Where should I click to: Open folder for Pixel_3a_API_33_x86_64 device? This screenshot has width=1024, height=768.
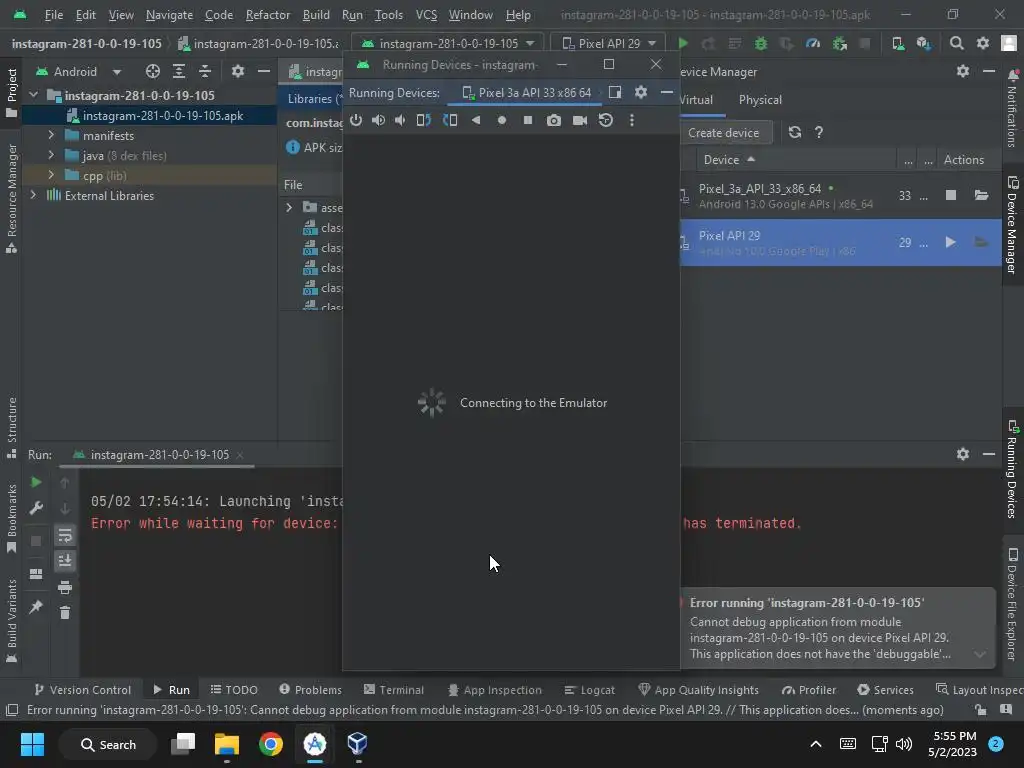tap(981, 195)
